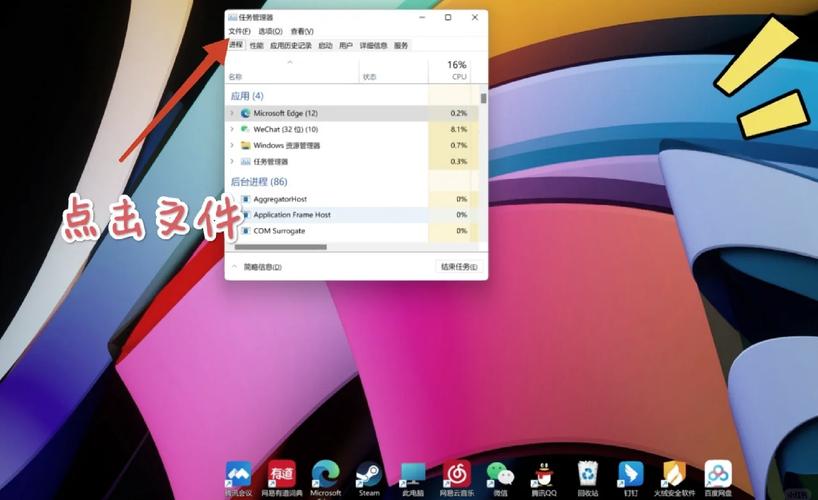The height and width of the screenshot is (500, 818).
Task: Open the 腾讯QQ penguin icon
Action: 543,475
